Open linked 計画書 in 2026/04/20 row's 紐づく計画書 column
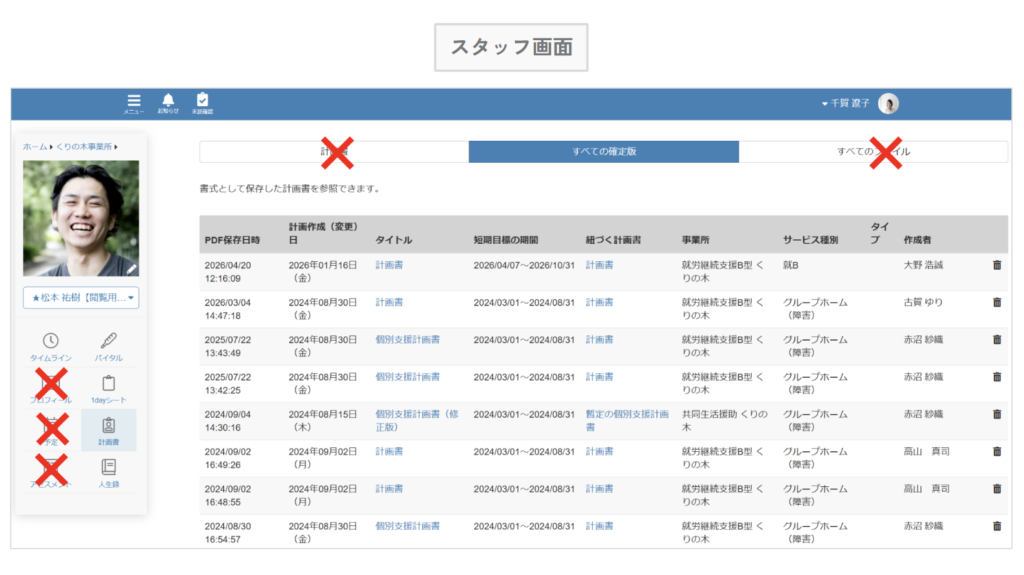Screen dimensions: 1024x575 [600, 265]
